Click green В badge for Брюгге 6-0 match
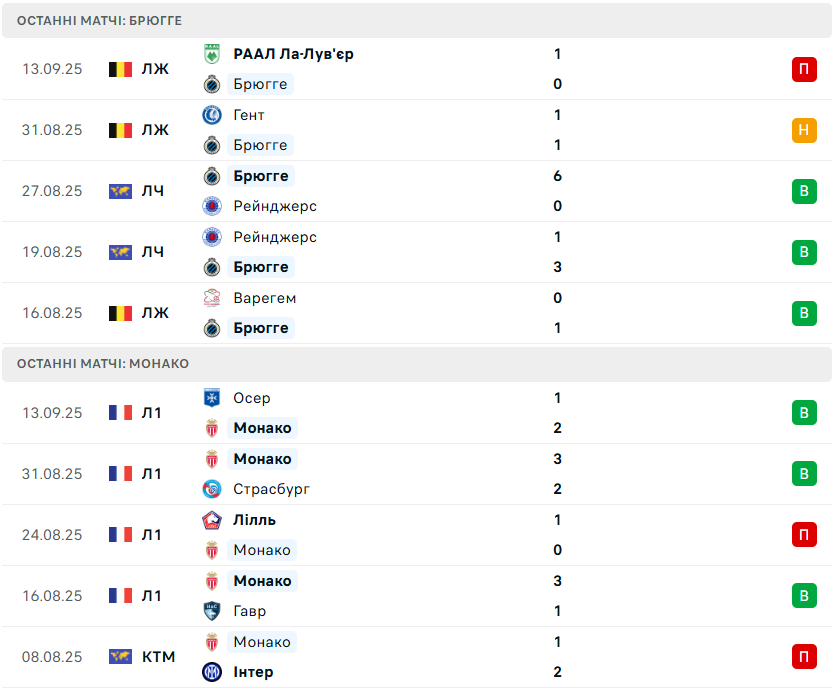 [804, 191]
